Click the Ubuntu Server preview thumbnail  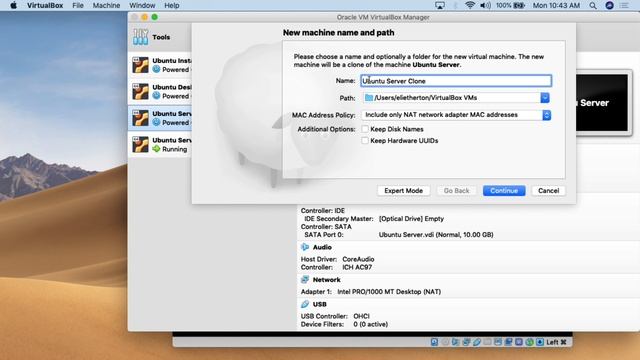point(602,103)
